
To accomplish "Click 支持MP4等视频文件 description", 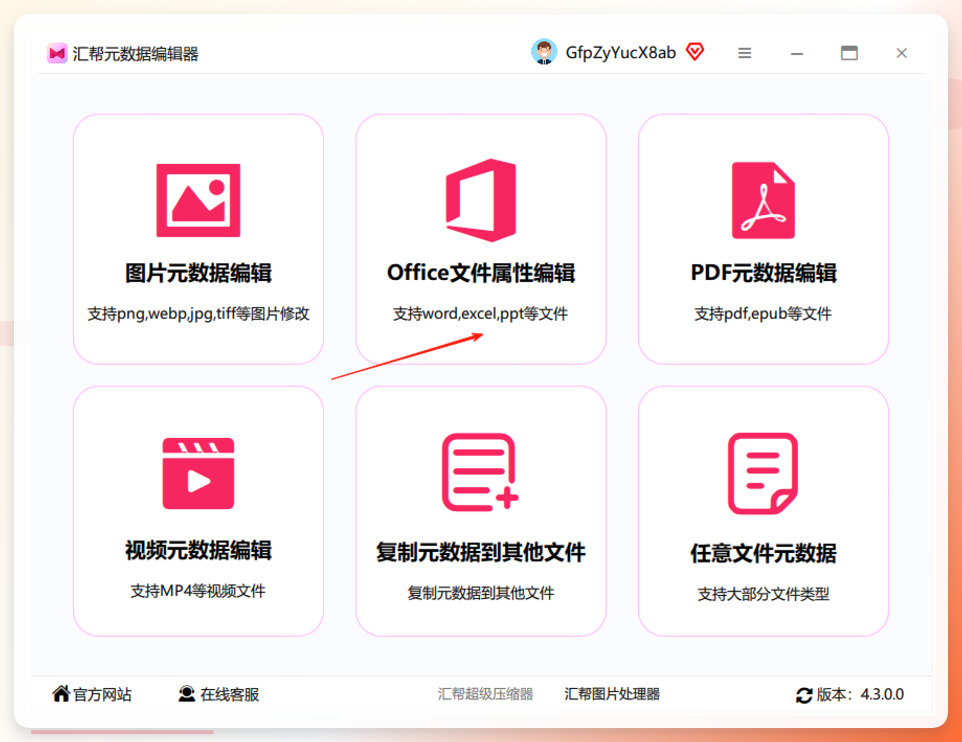I will [198, 591].
